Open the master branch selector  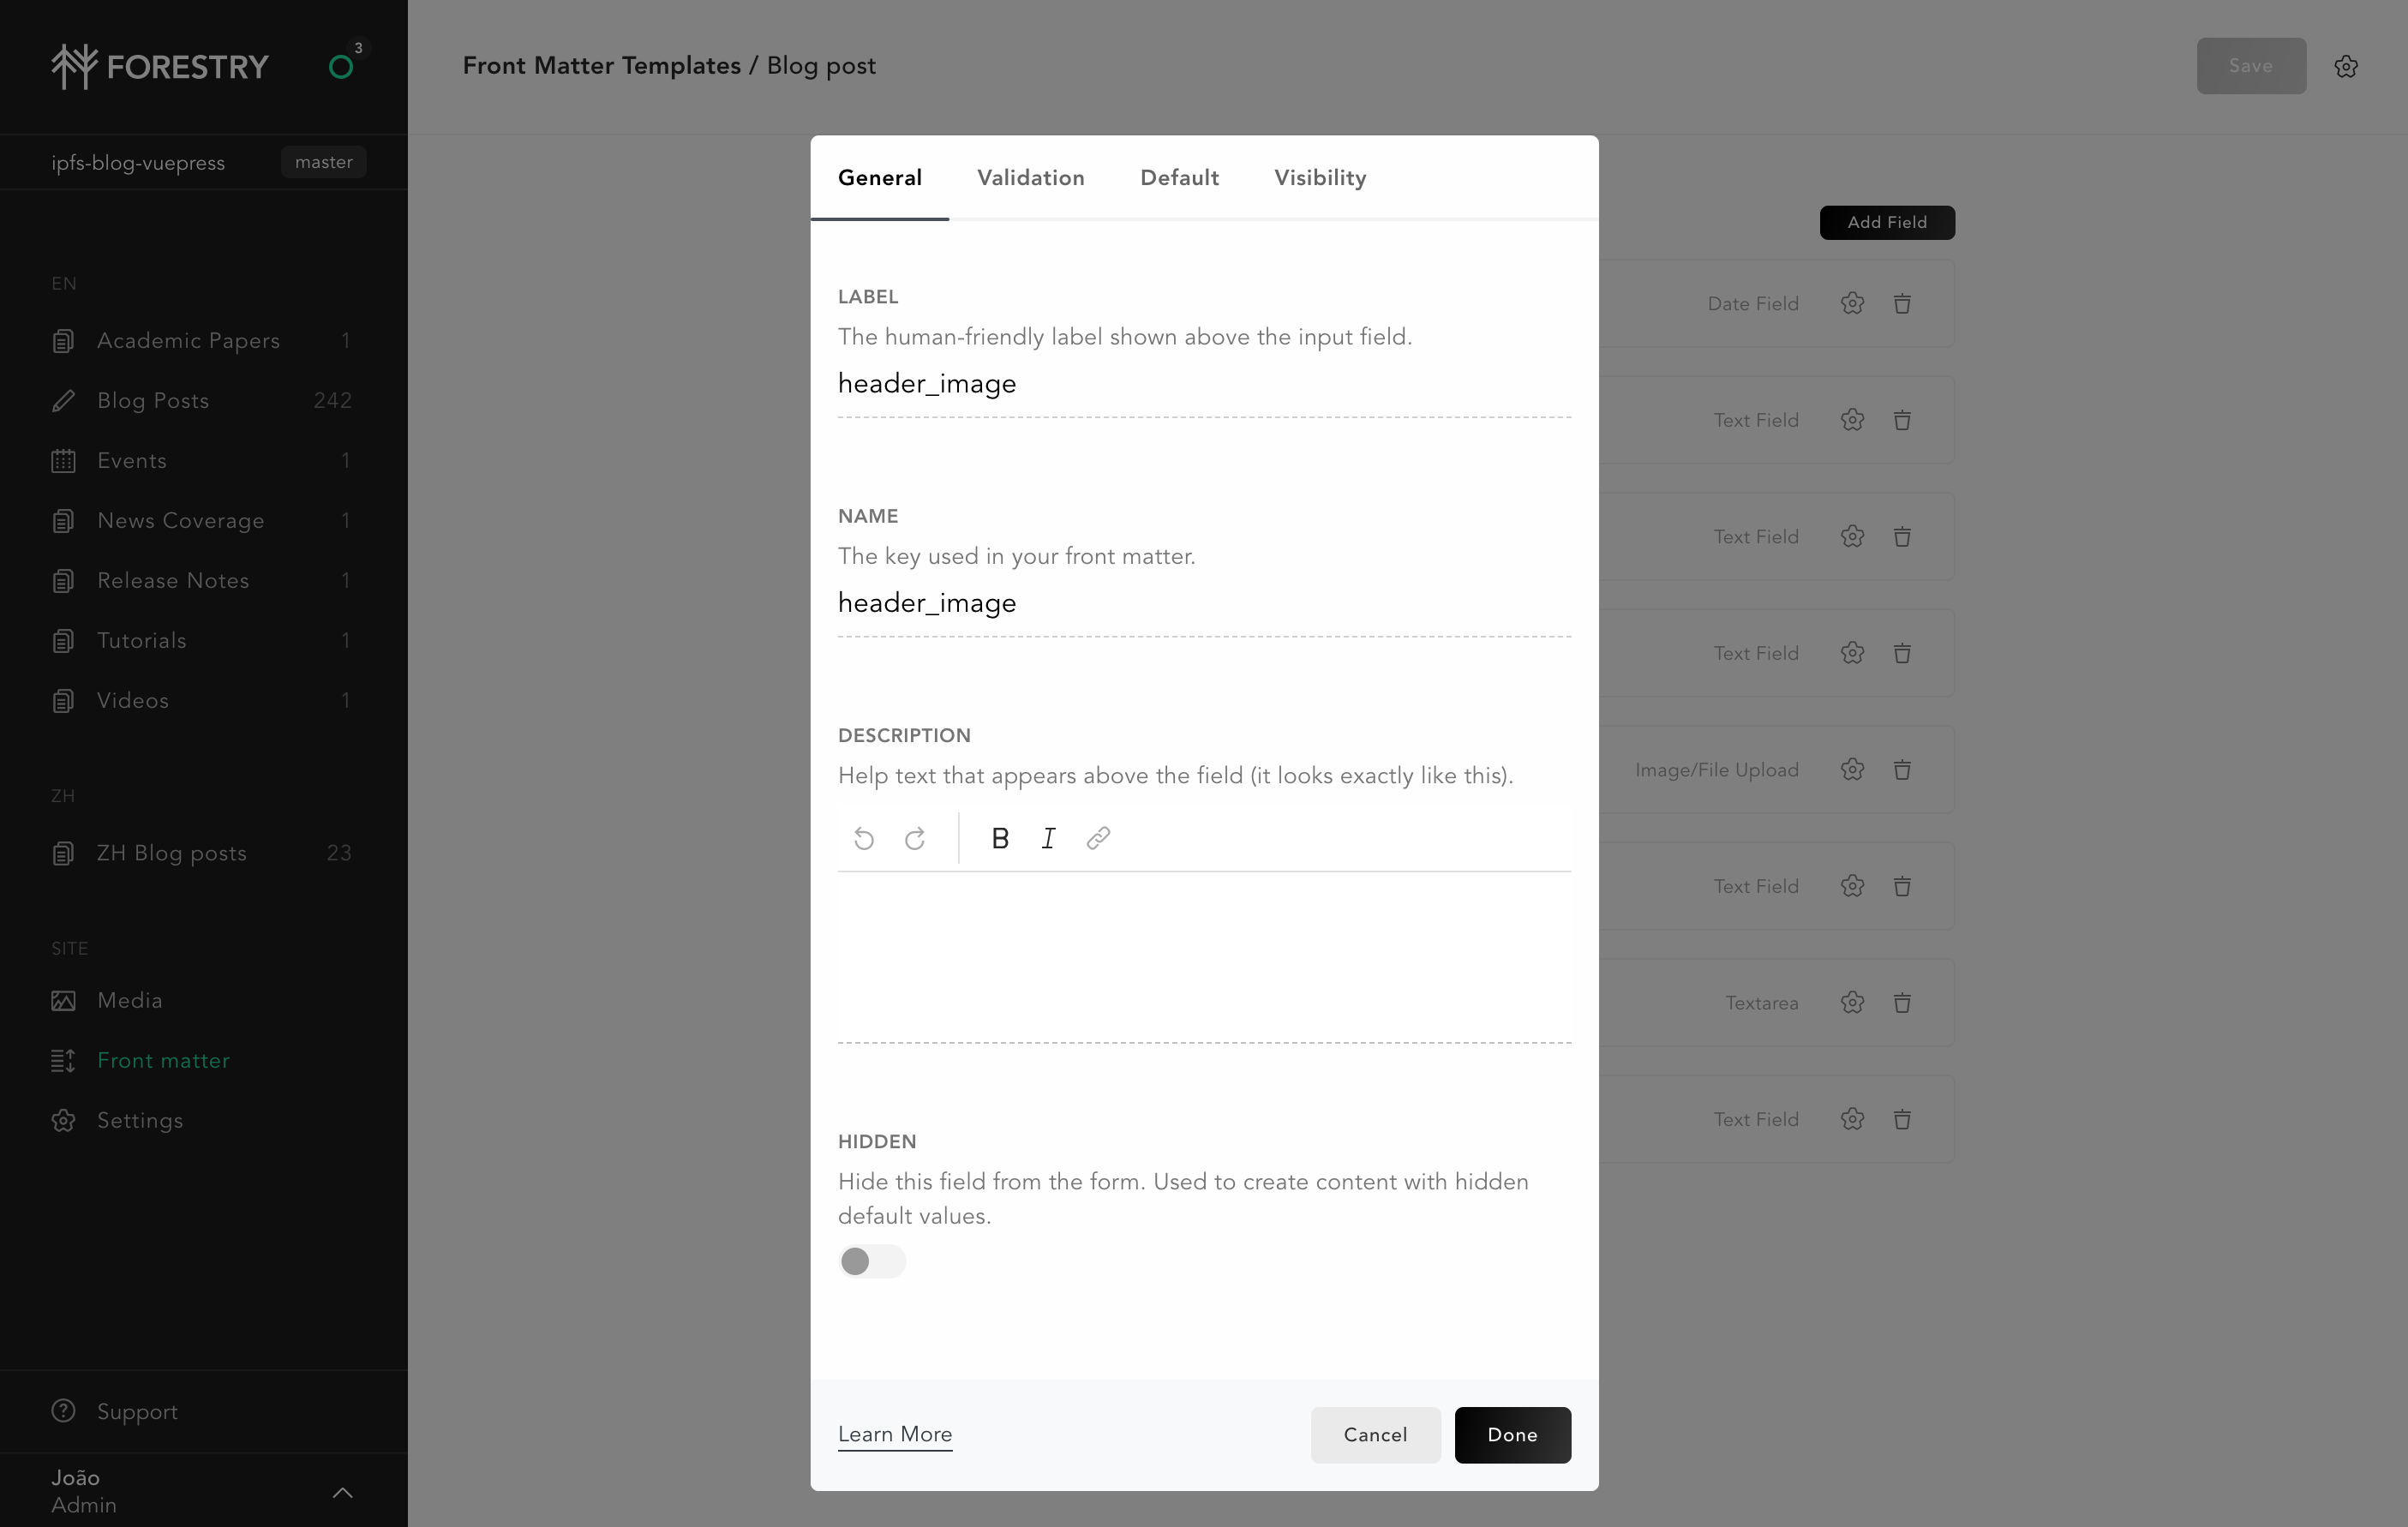(x=323, y=162)
